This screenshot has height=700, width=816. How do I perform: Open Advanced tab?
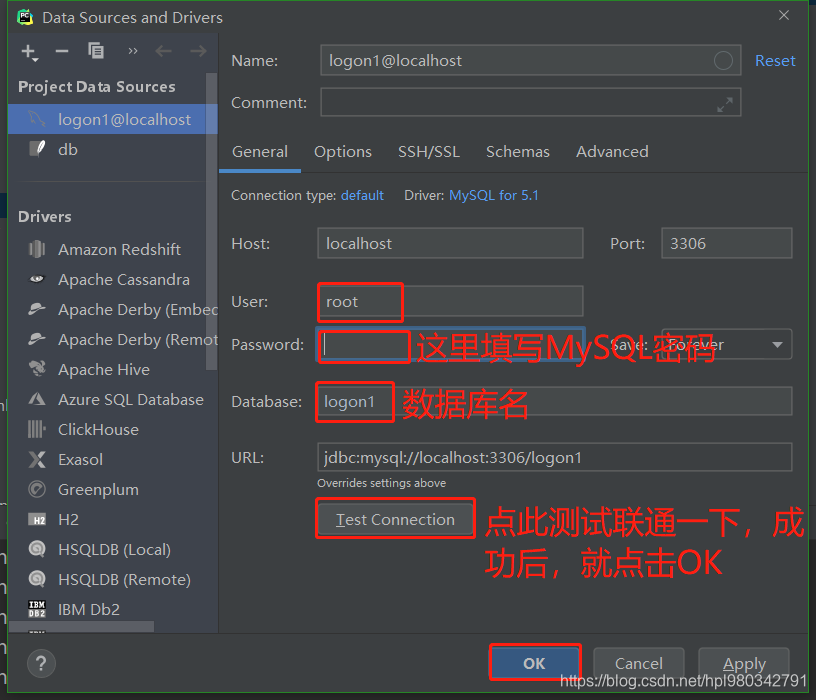612,151
